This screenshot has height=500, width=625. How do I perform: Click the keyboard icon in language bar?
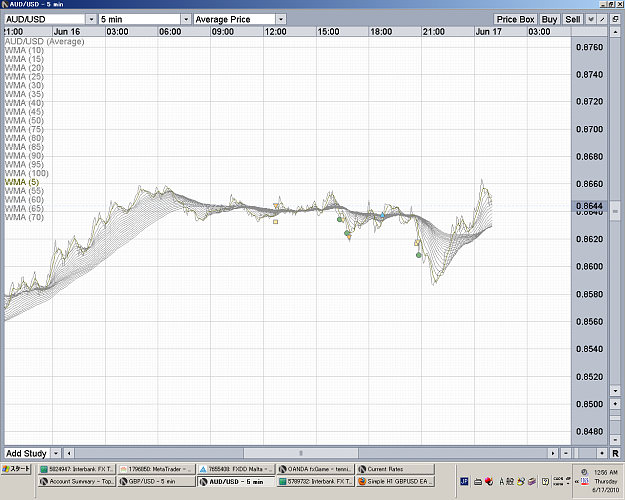pyautogui.click(x=478, y=482)
